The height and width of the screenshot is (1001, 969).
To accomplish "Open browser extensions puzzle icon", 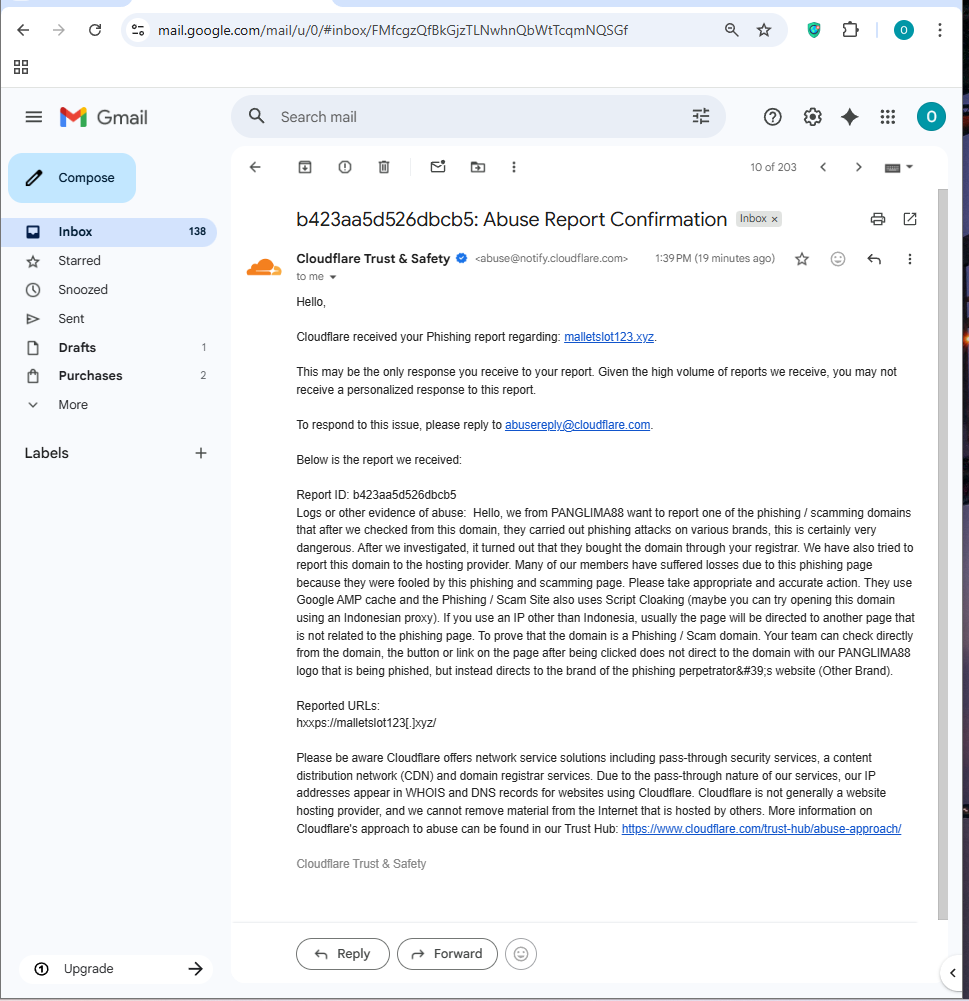I will coord(850,30).
